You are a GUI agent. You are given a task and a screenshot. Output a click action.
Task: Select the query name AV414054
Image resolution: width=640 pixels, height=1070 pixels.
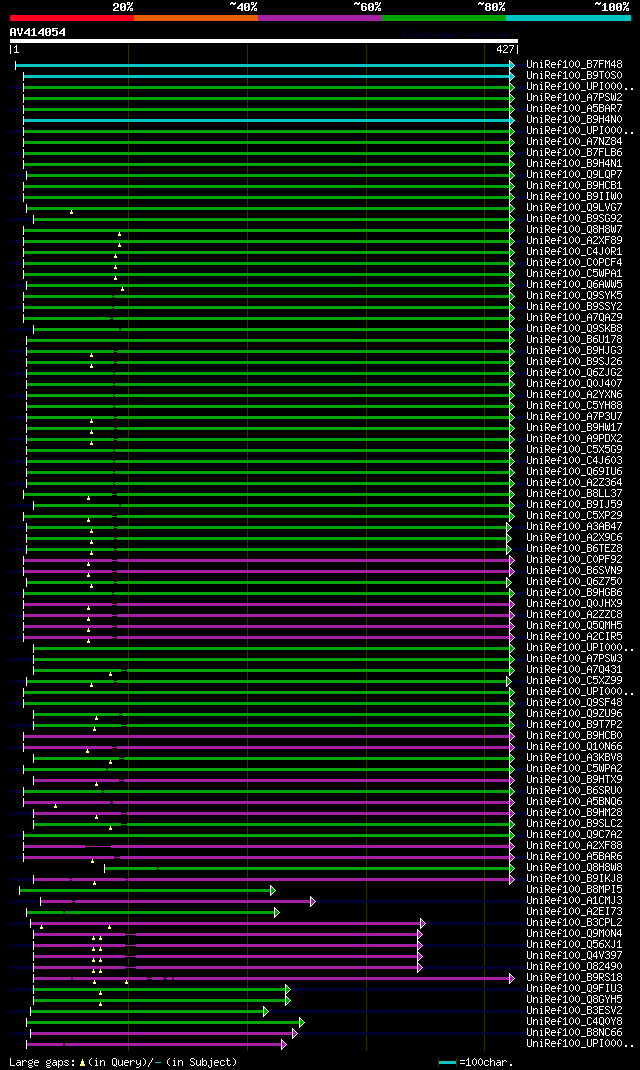[38, 32]
